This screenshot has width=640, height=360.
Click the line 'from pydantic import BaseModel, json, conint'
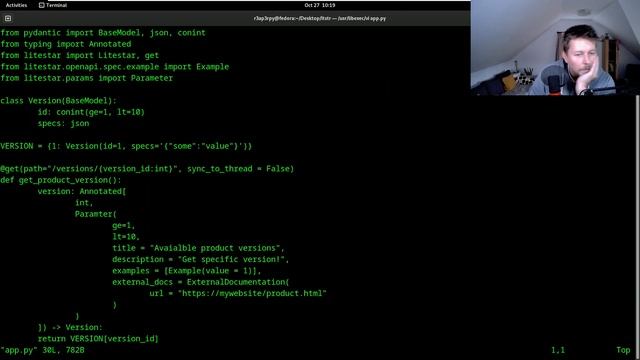[x=103, y=33]
